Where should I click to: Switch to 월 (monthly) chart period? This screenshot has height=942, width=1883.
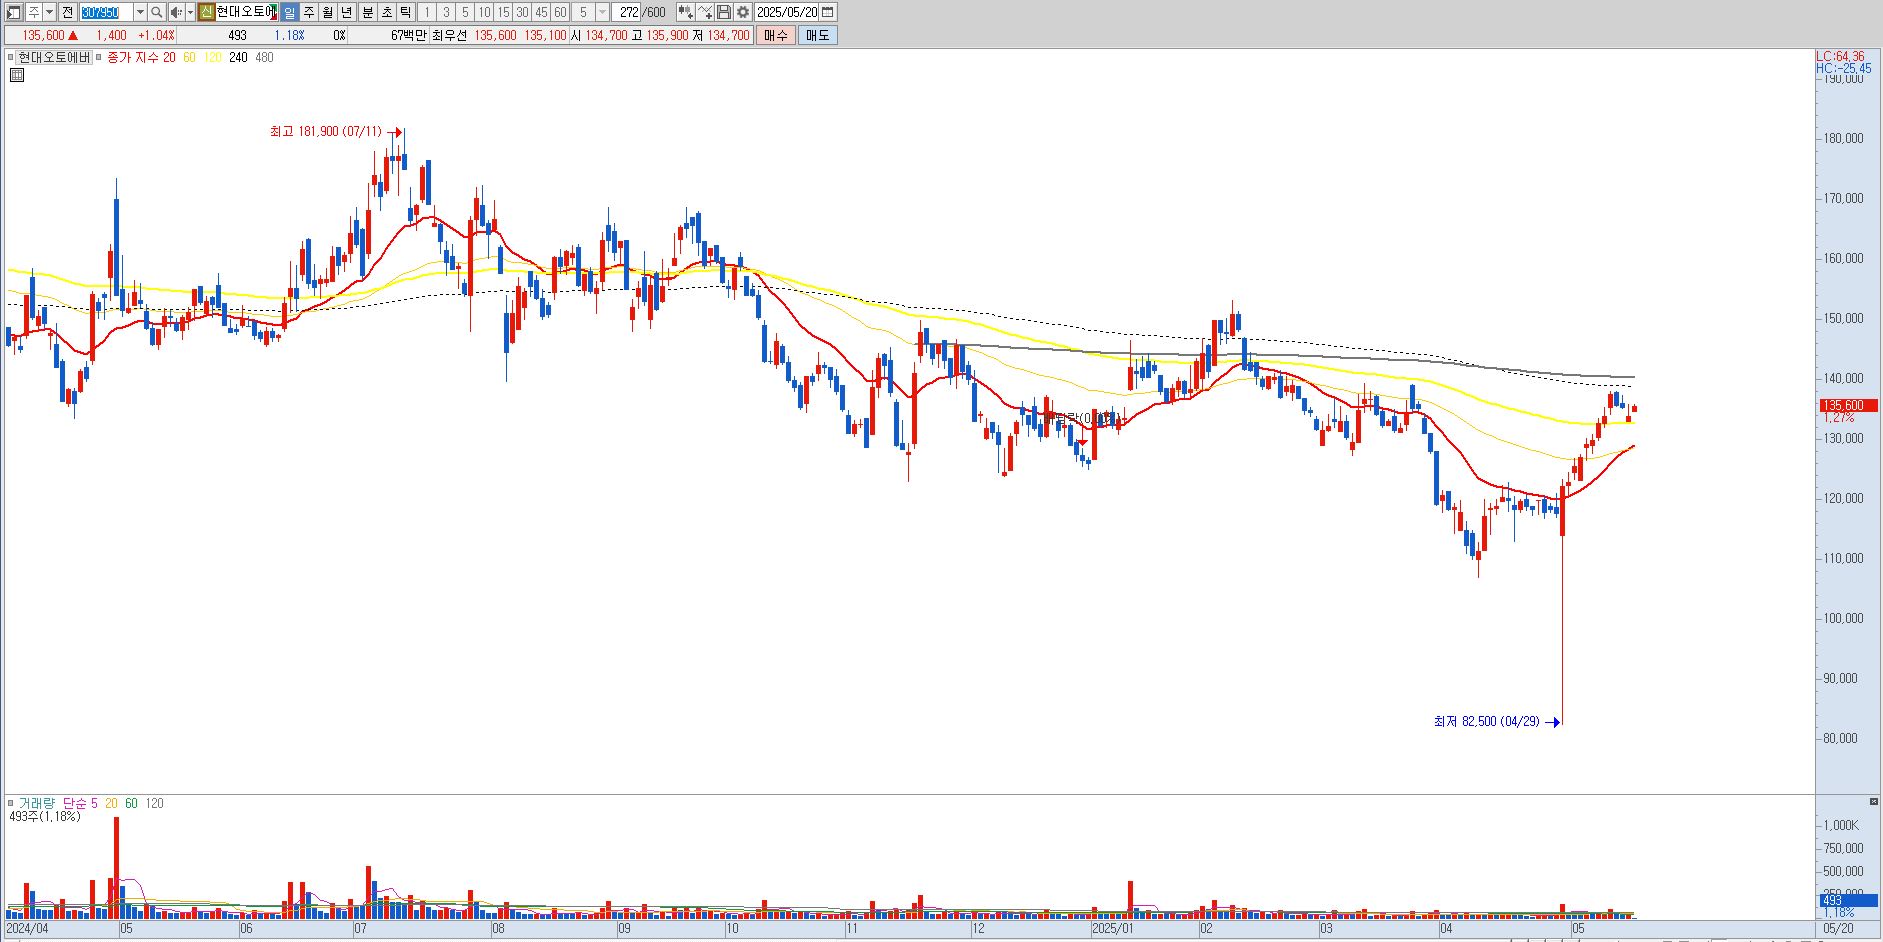(327, 12)
